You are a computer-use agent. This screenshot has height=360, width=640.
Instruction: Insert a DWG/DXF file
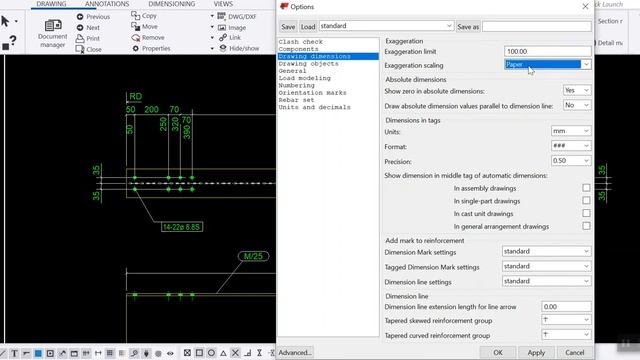(236, 16)
